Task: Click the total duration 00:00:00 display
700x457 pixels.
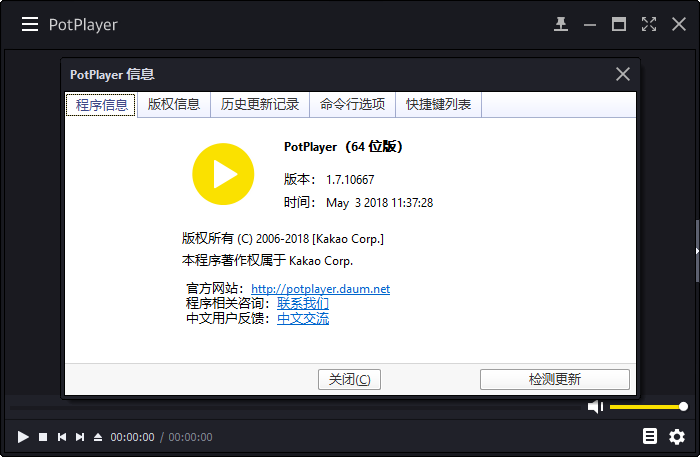Action: (190, 437)
